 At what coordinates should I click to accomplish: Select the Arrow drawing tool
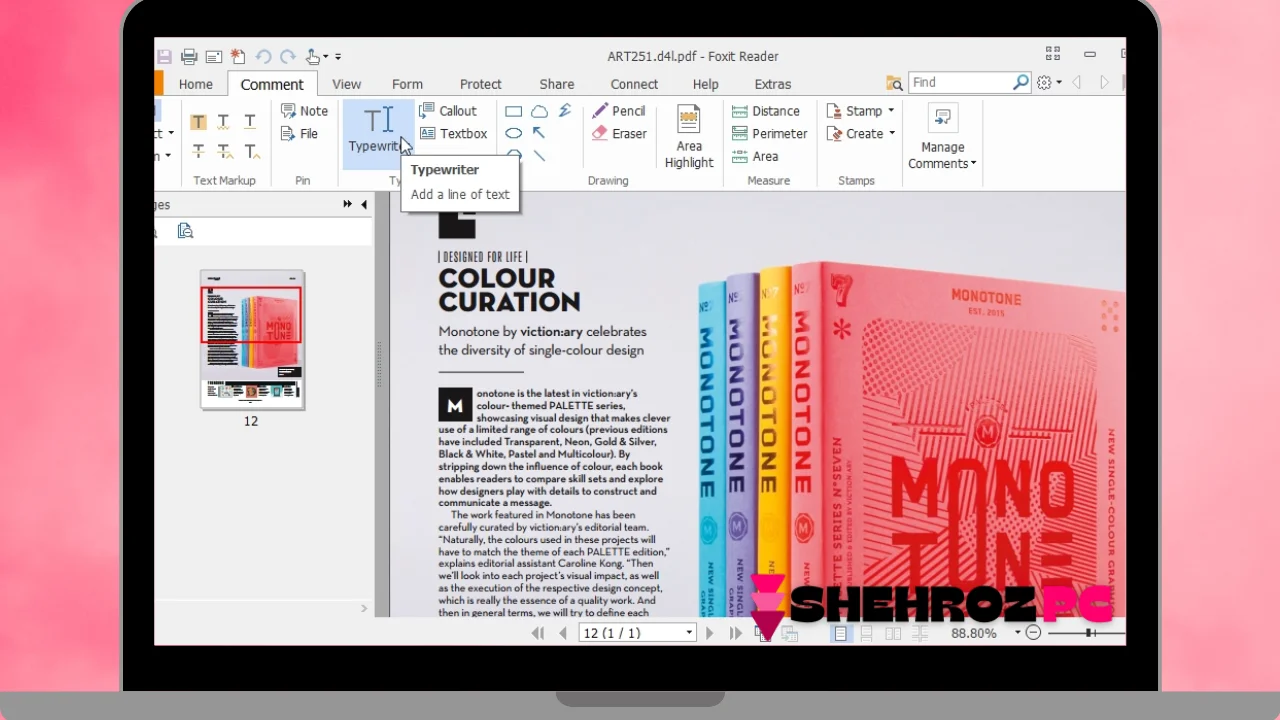(x=539, y=133)
